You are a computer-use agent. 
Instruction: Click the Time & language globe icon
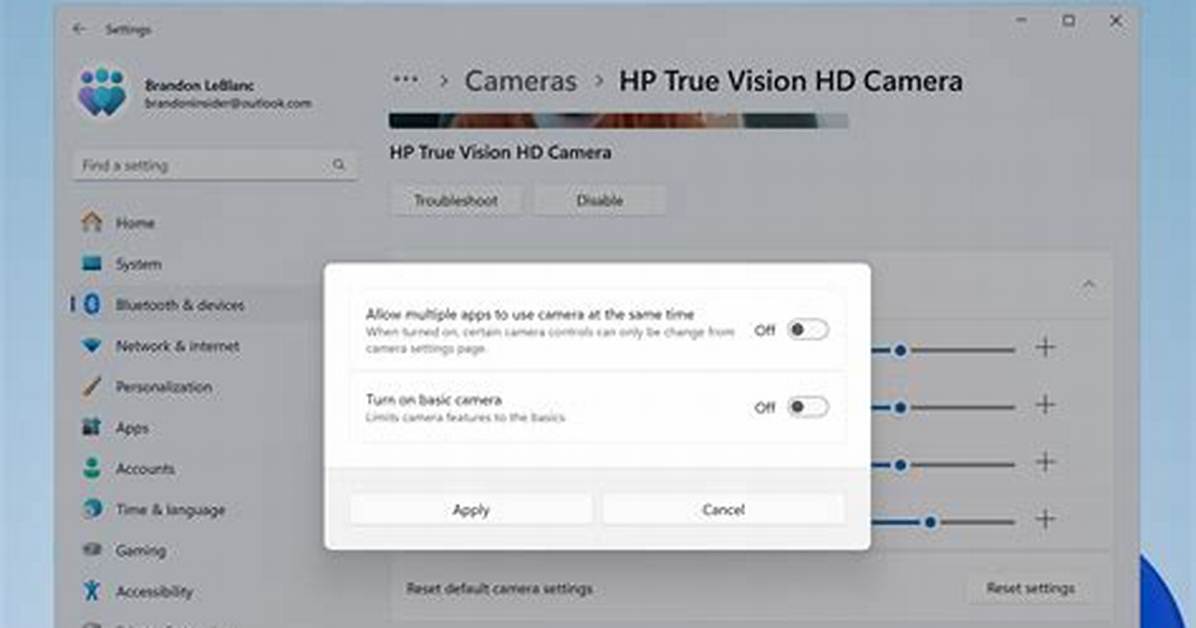tap(92, 509)
